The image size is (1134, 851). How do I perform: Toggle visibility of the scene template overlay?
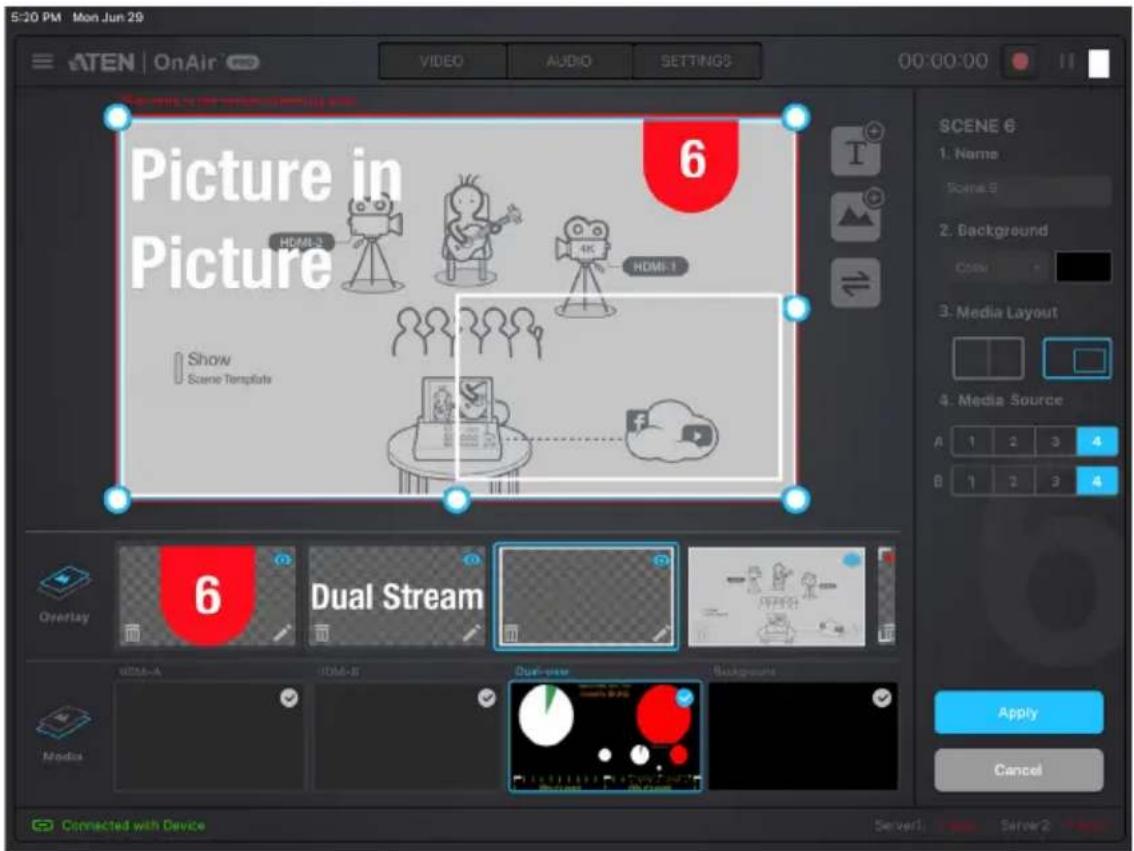pos(852,560)
